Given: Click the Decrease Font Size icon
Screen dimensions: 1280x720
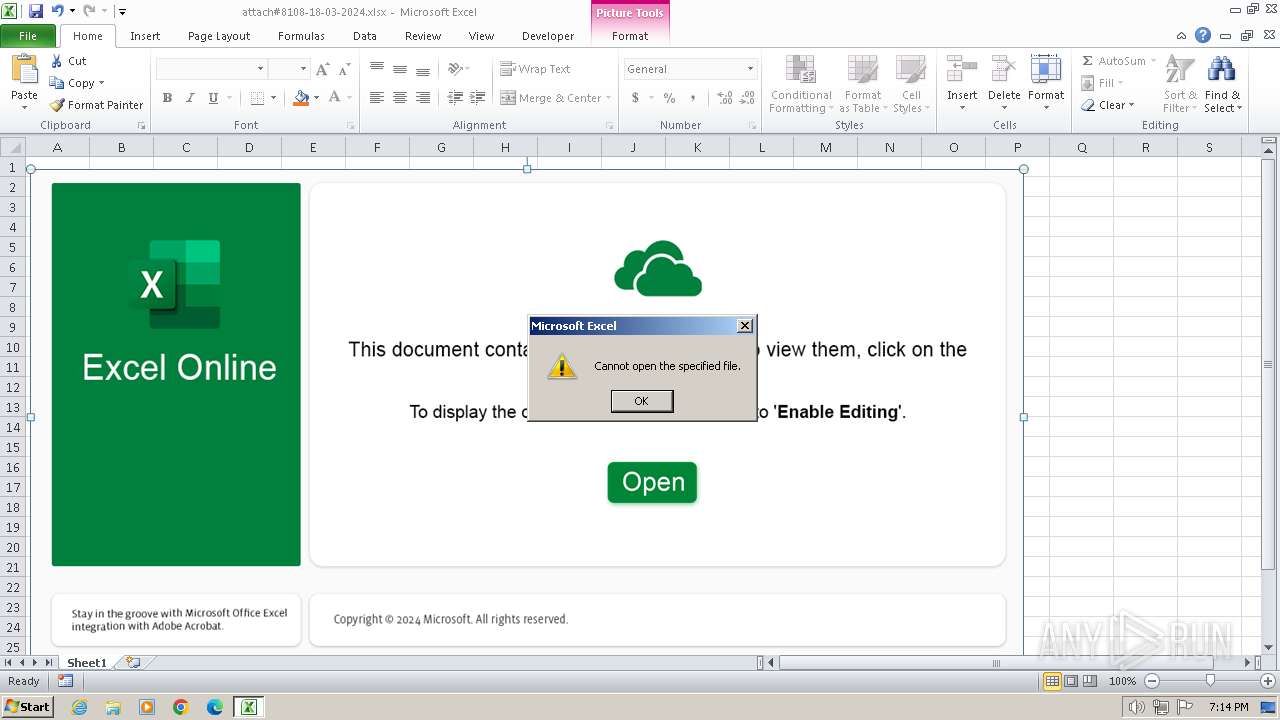Looking at the screenshot, I should click(344, 69).
